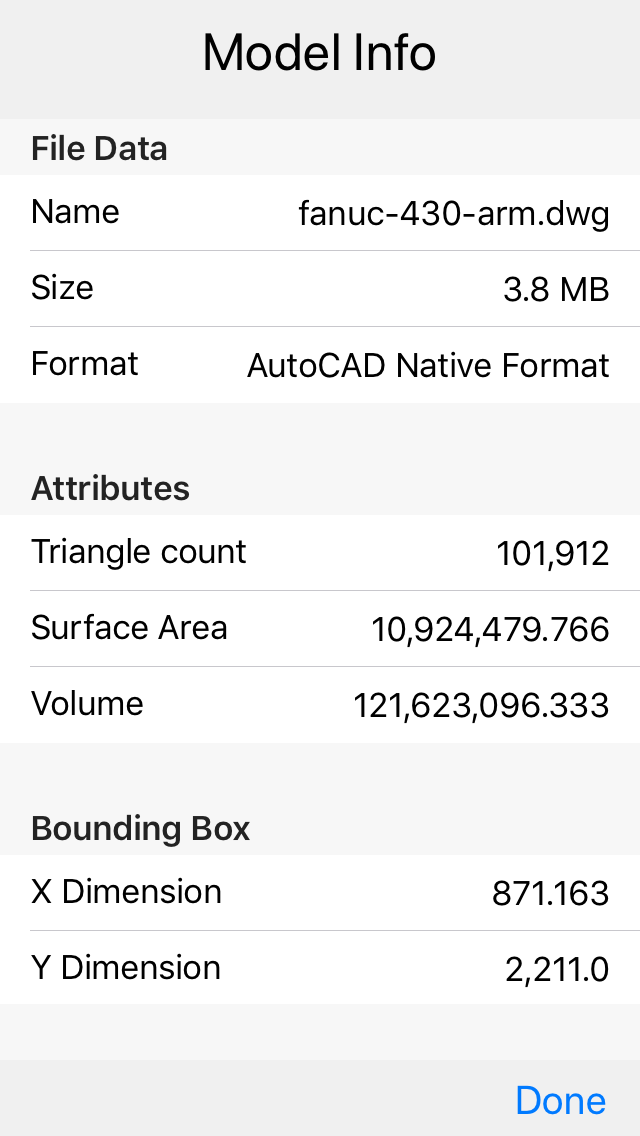Click the Bounding Box section header

coord(141,828)
